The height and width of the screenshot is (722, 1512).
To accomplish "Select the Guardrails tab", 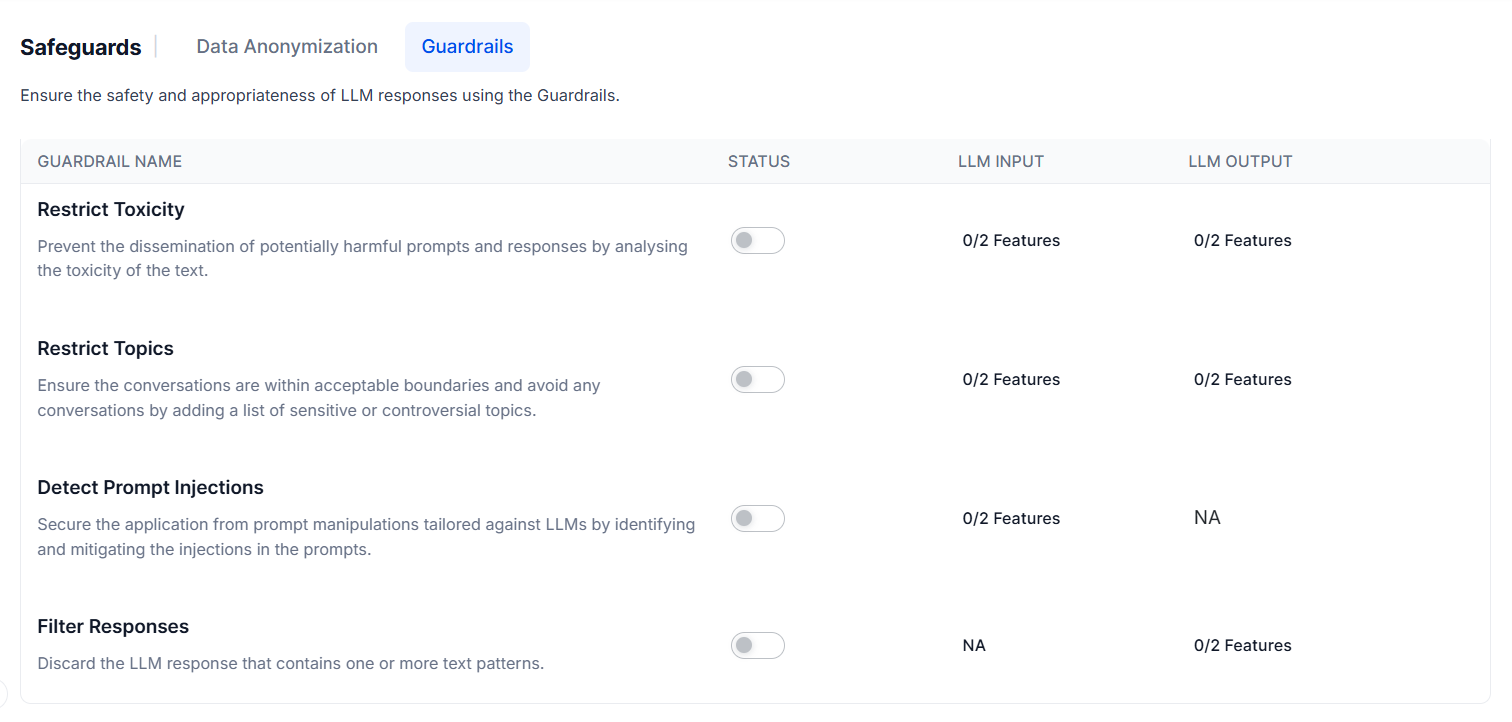I will coord(467,47).
